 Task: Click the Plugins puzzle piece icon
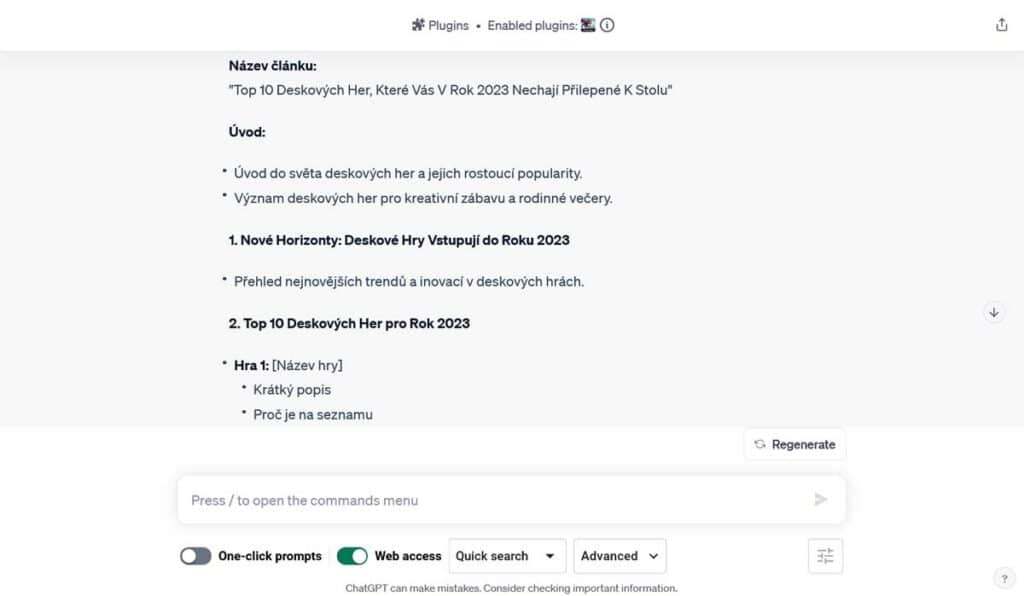click(418, 25)
